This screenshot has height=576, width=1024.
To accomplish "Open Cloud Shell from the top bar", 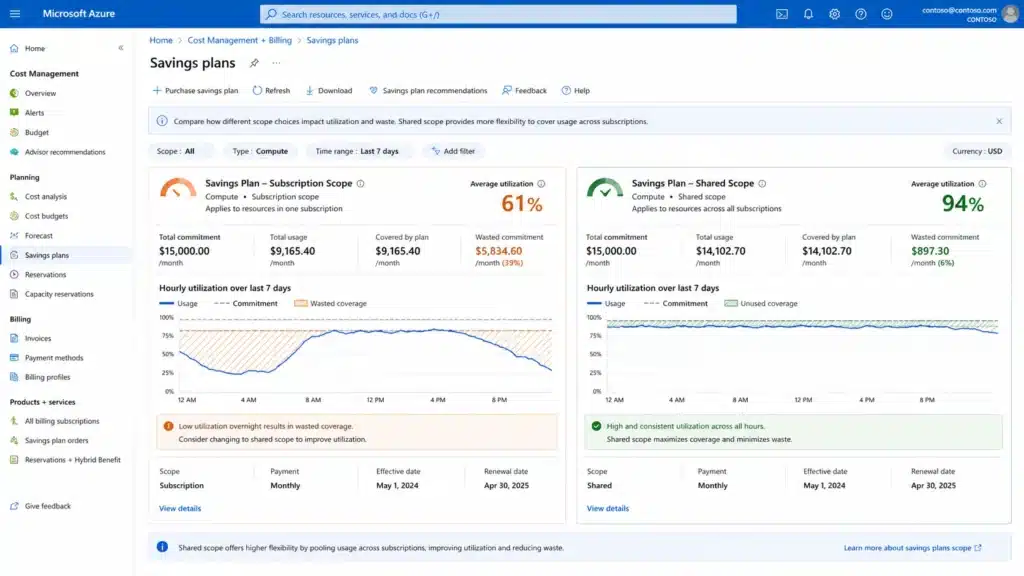I will (x=782, y=14).
